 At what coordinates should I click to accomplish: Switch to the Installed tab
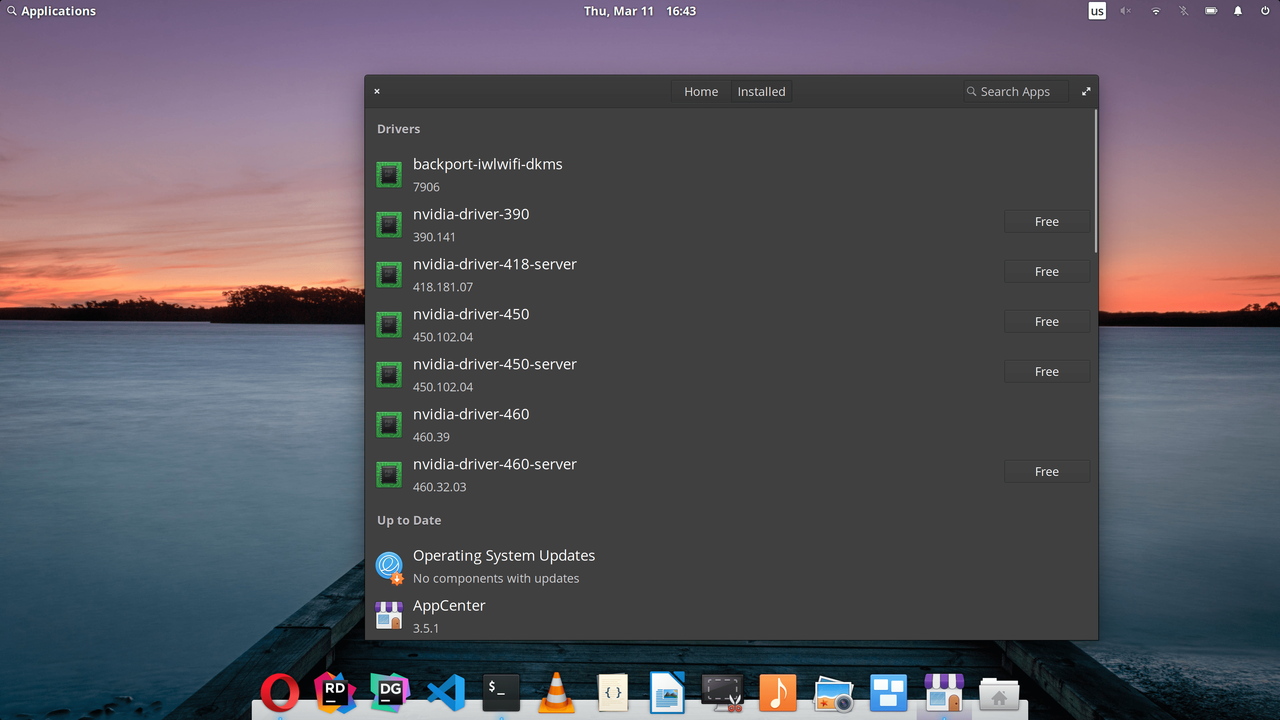pyautogui.click(x=761, y=91)
